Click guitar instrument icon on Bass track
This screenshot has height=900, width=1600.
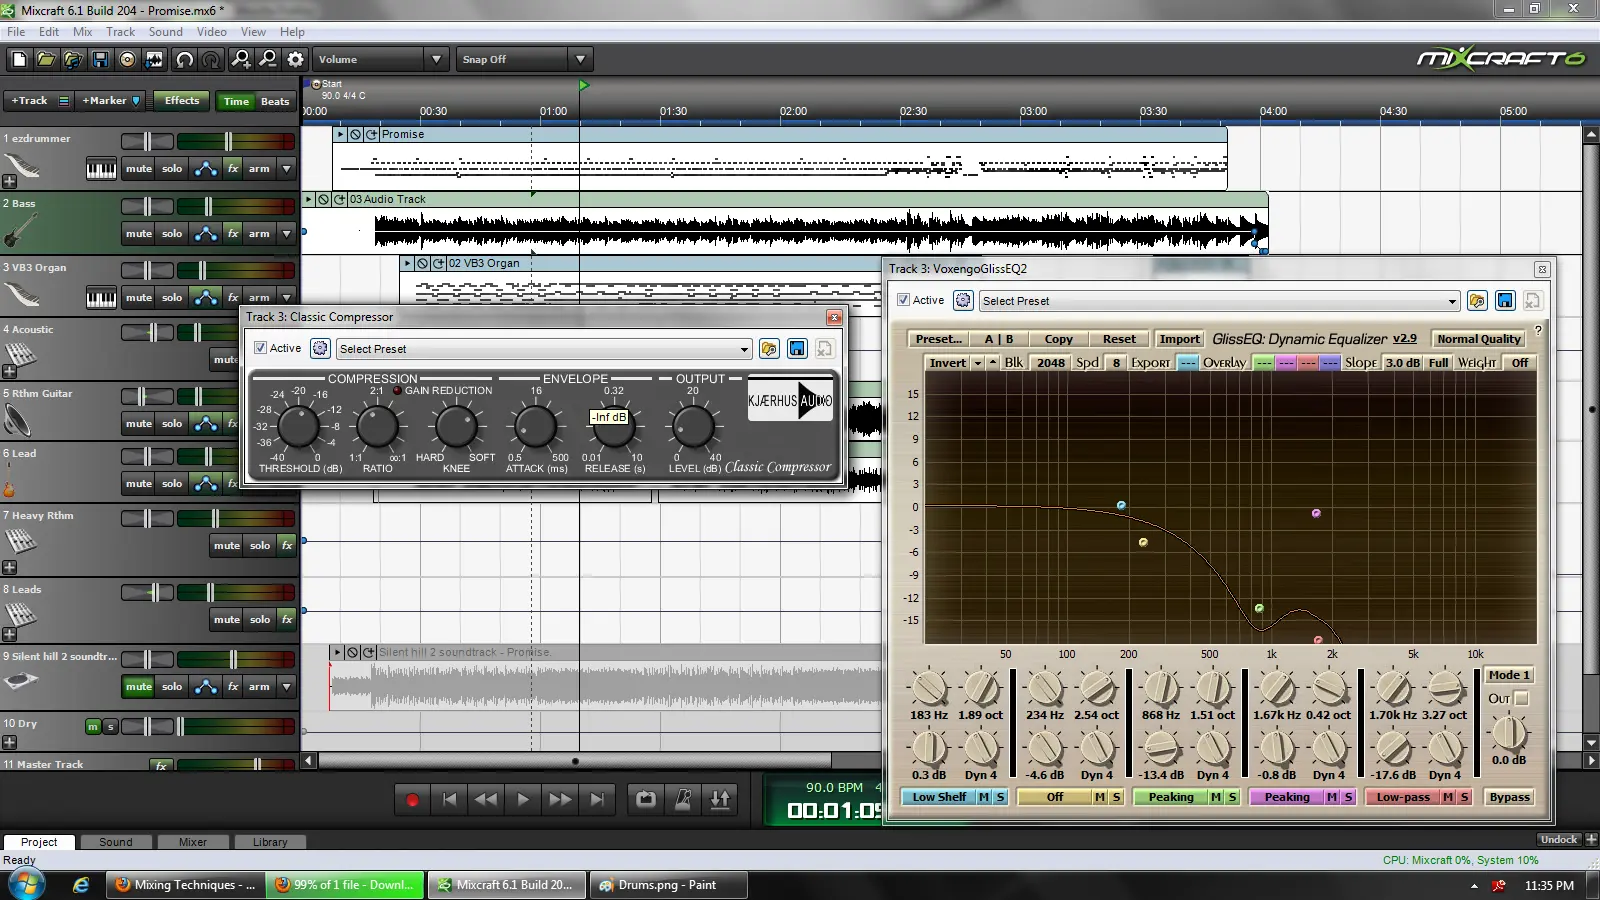point(20,231)
